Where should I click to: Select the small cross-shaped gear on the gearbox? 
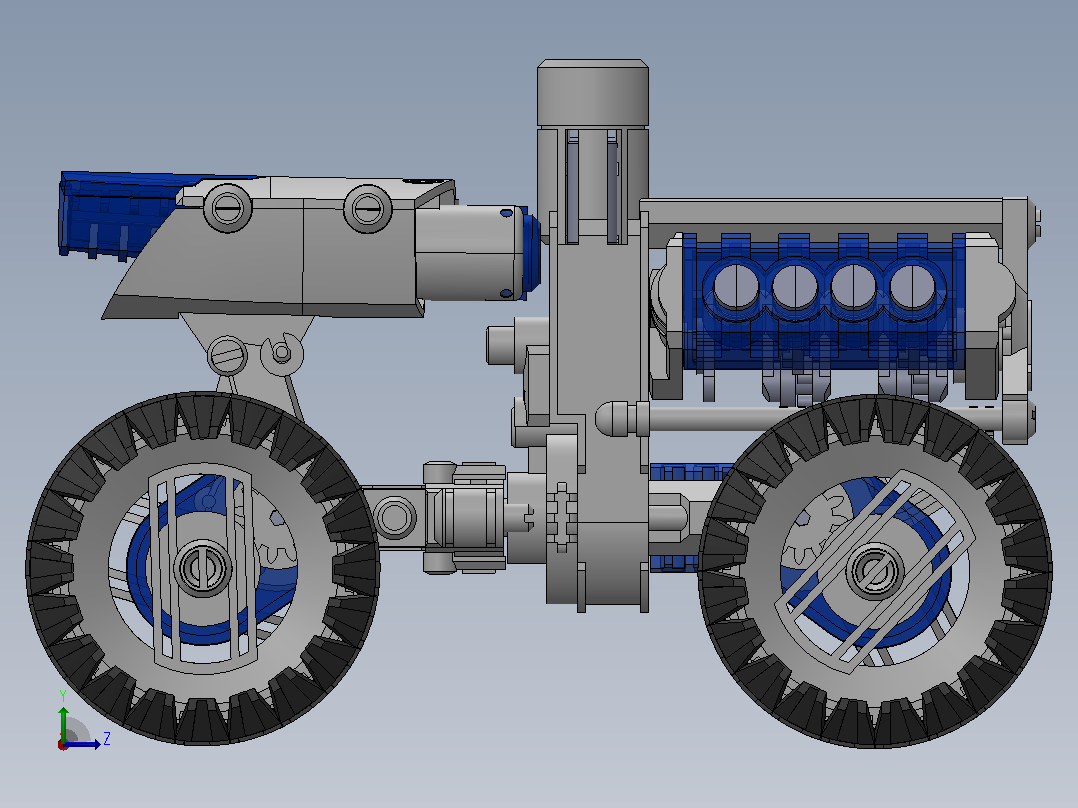click(562, 516)
